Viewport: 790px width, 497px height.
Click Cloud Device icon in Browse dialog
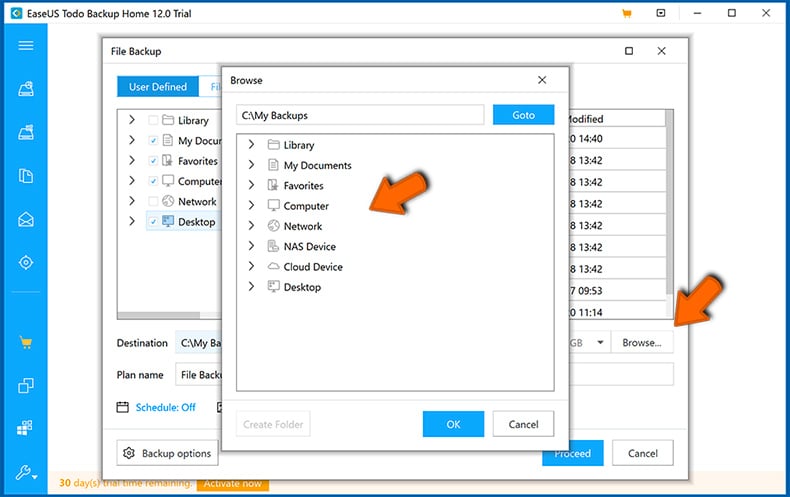(x=274, y=266)
